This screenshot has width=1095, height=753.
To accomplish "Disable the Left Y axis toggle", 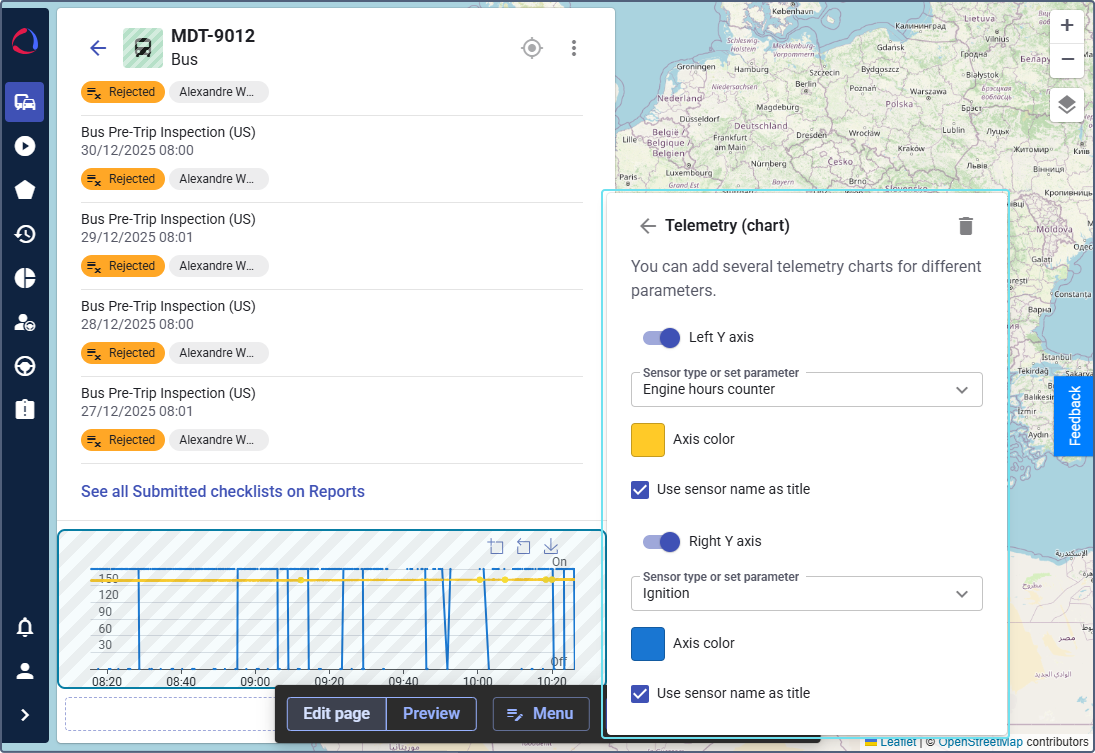I will (660, 337).
